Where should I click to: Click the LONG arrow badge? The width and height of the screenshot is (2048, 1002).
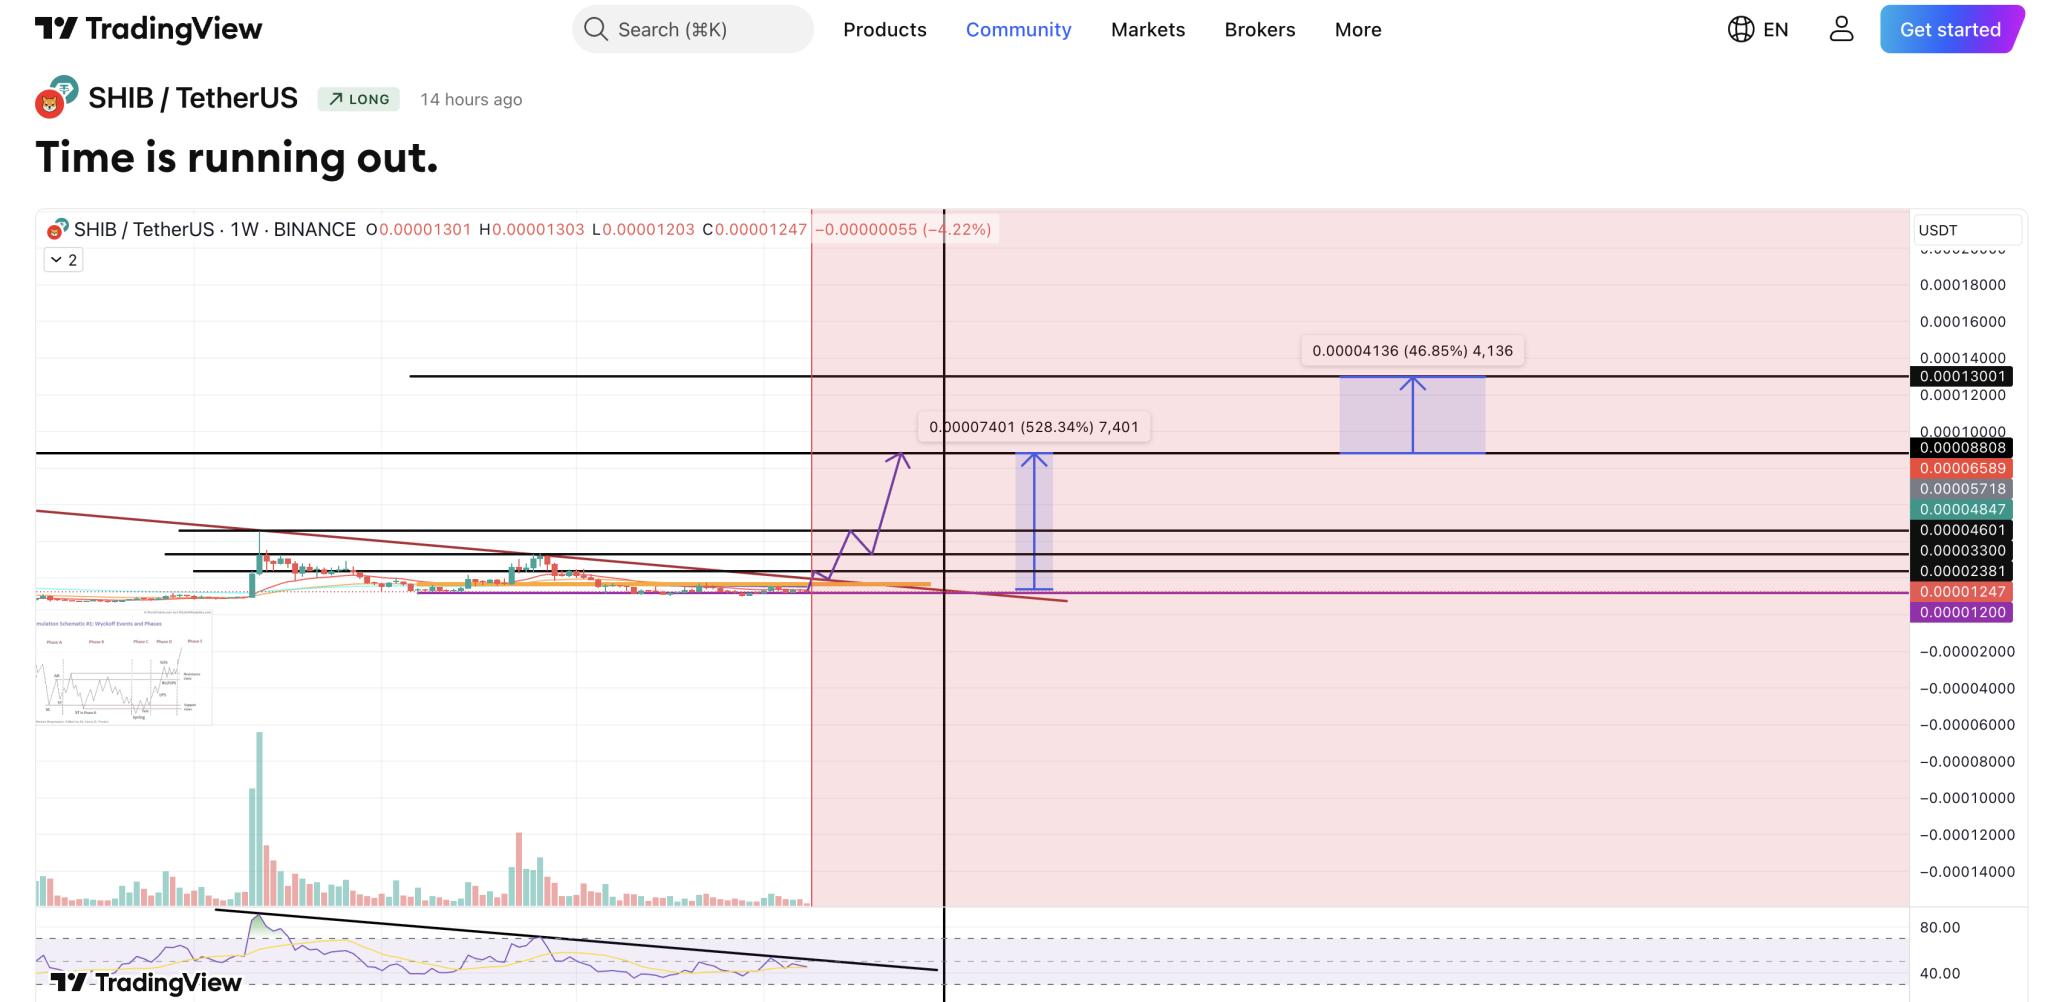point(359,99)
